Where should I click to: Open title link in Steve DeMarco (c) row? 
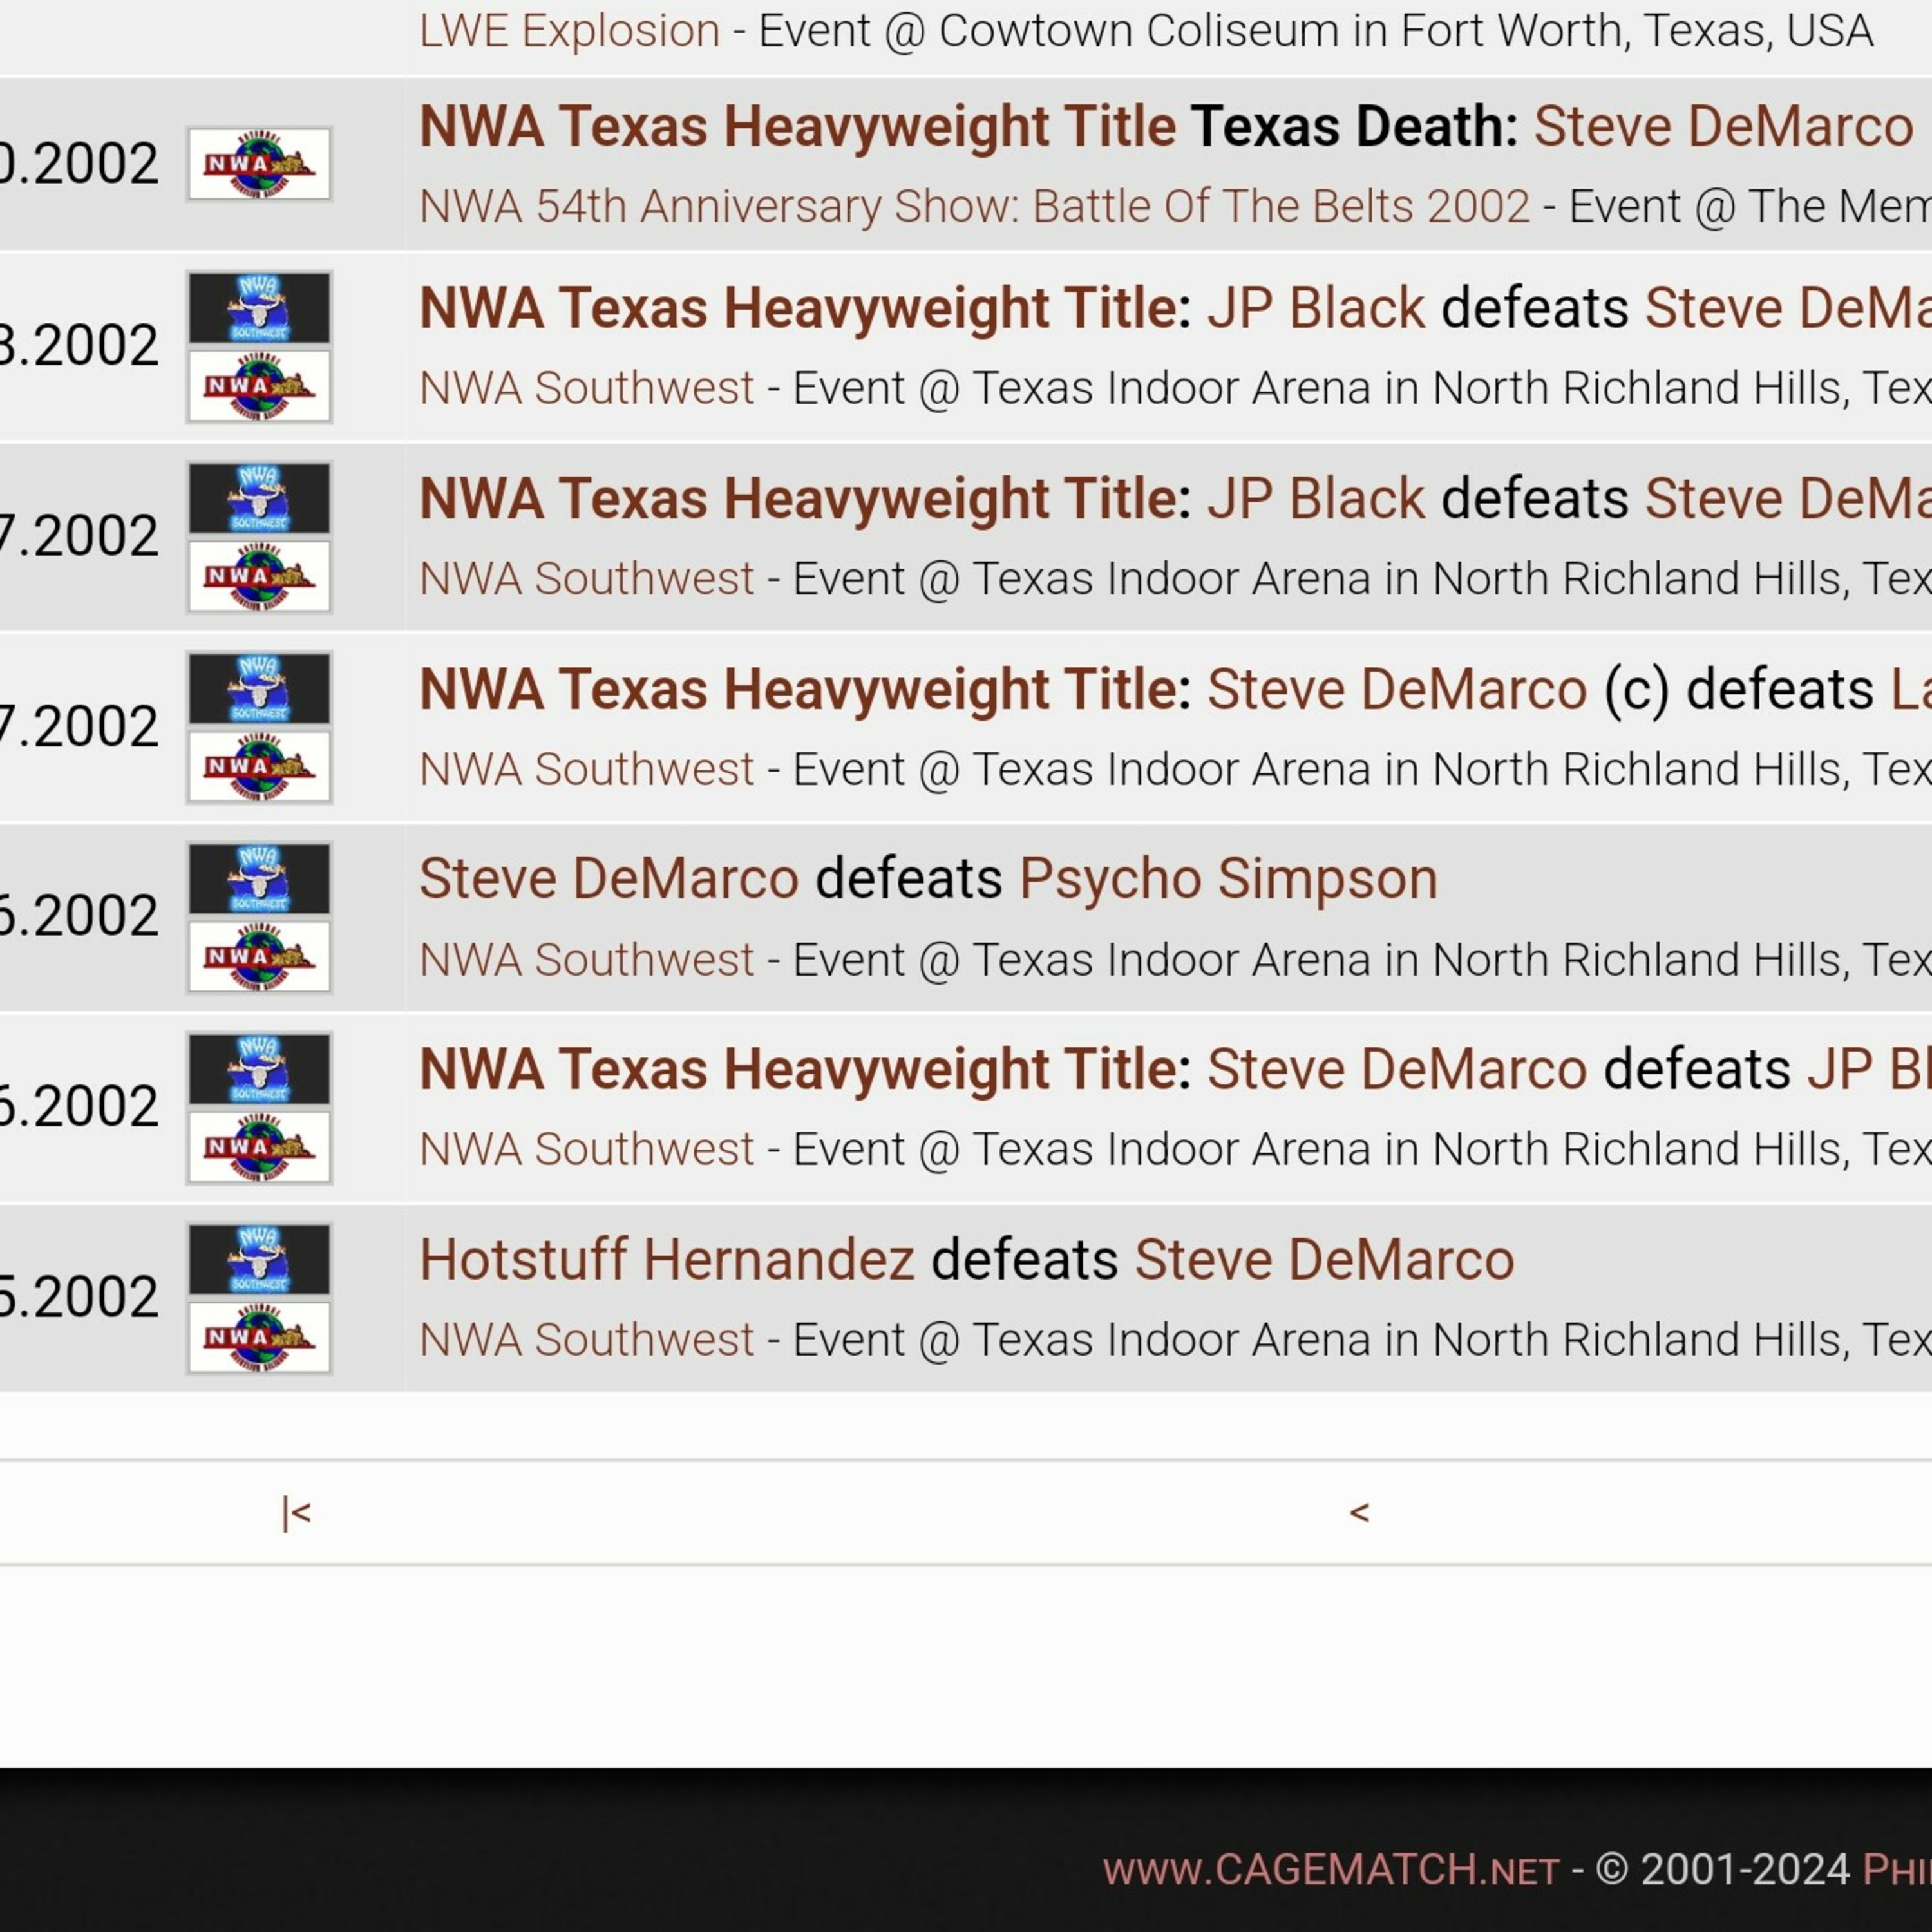pyautogui.click(x=797, y=689)
